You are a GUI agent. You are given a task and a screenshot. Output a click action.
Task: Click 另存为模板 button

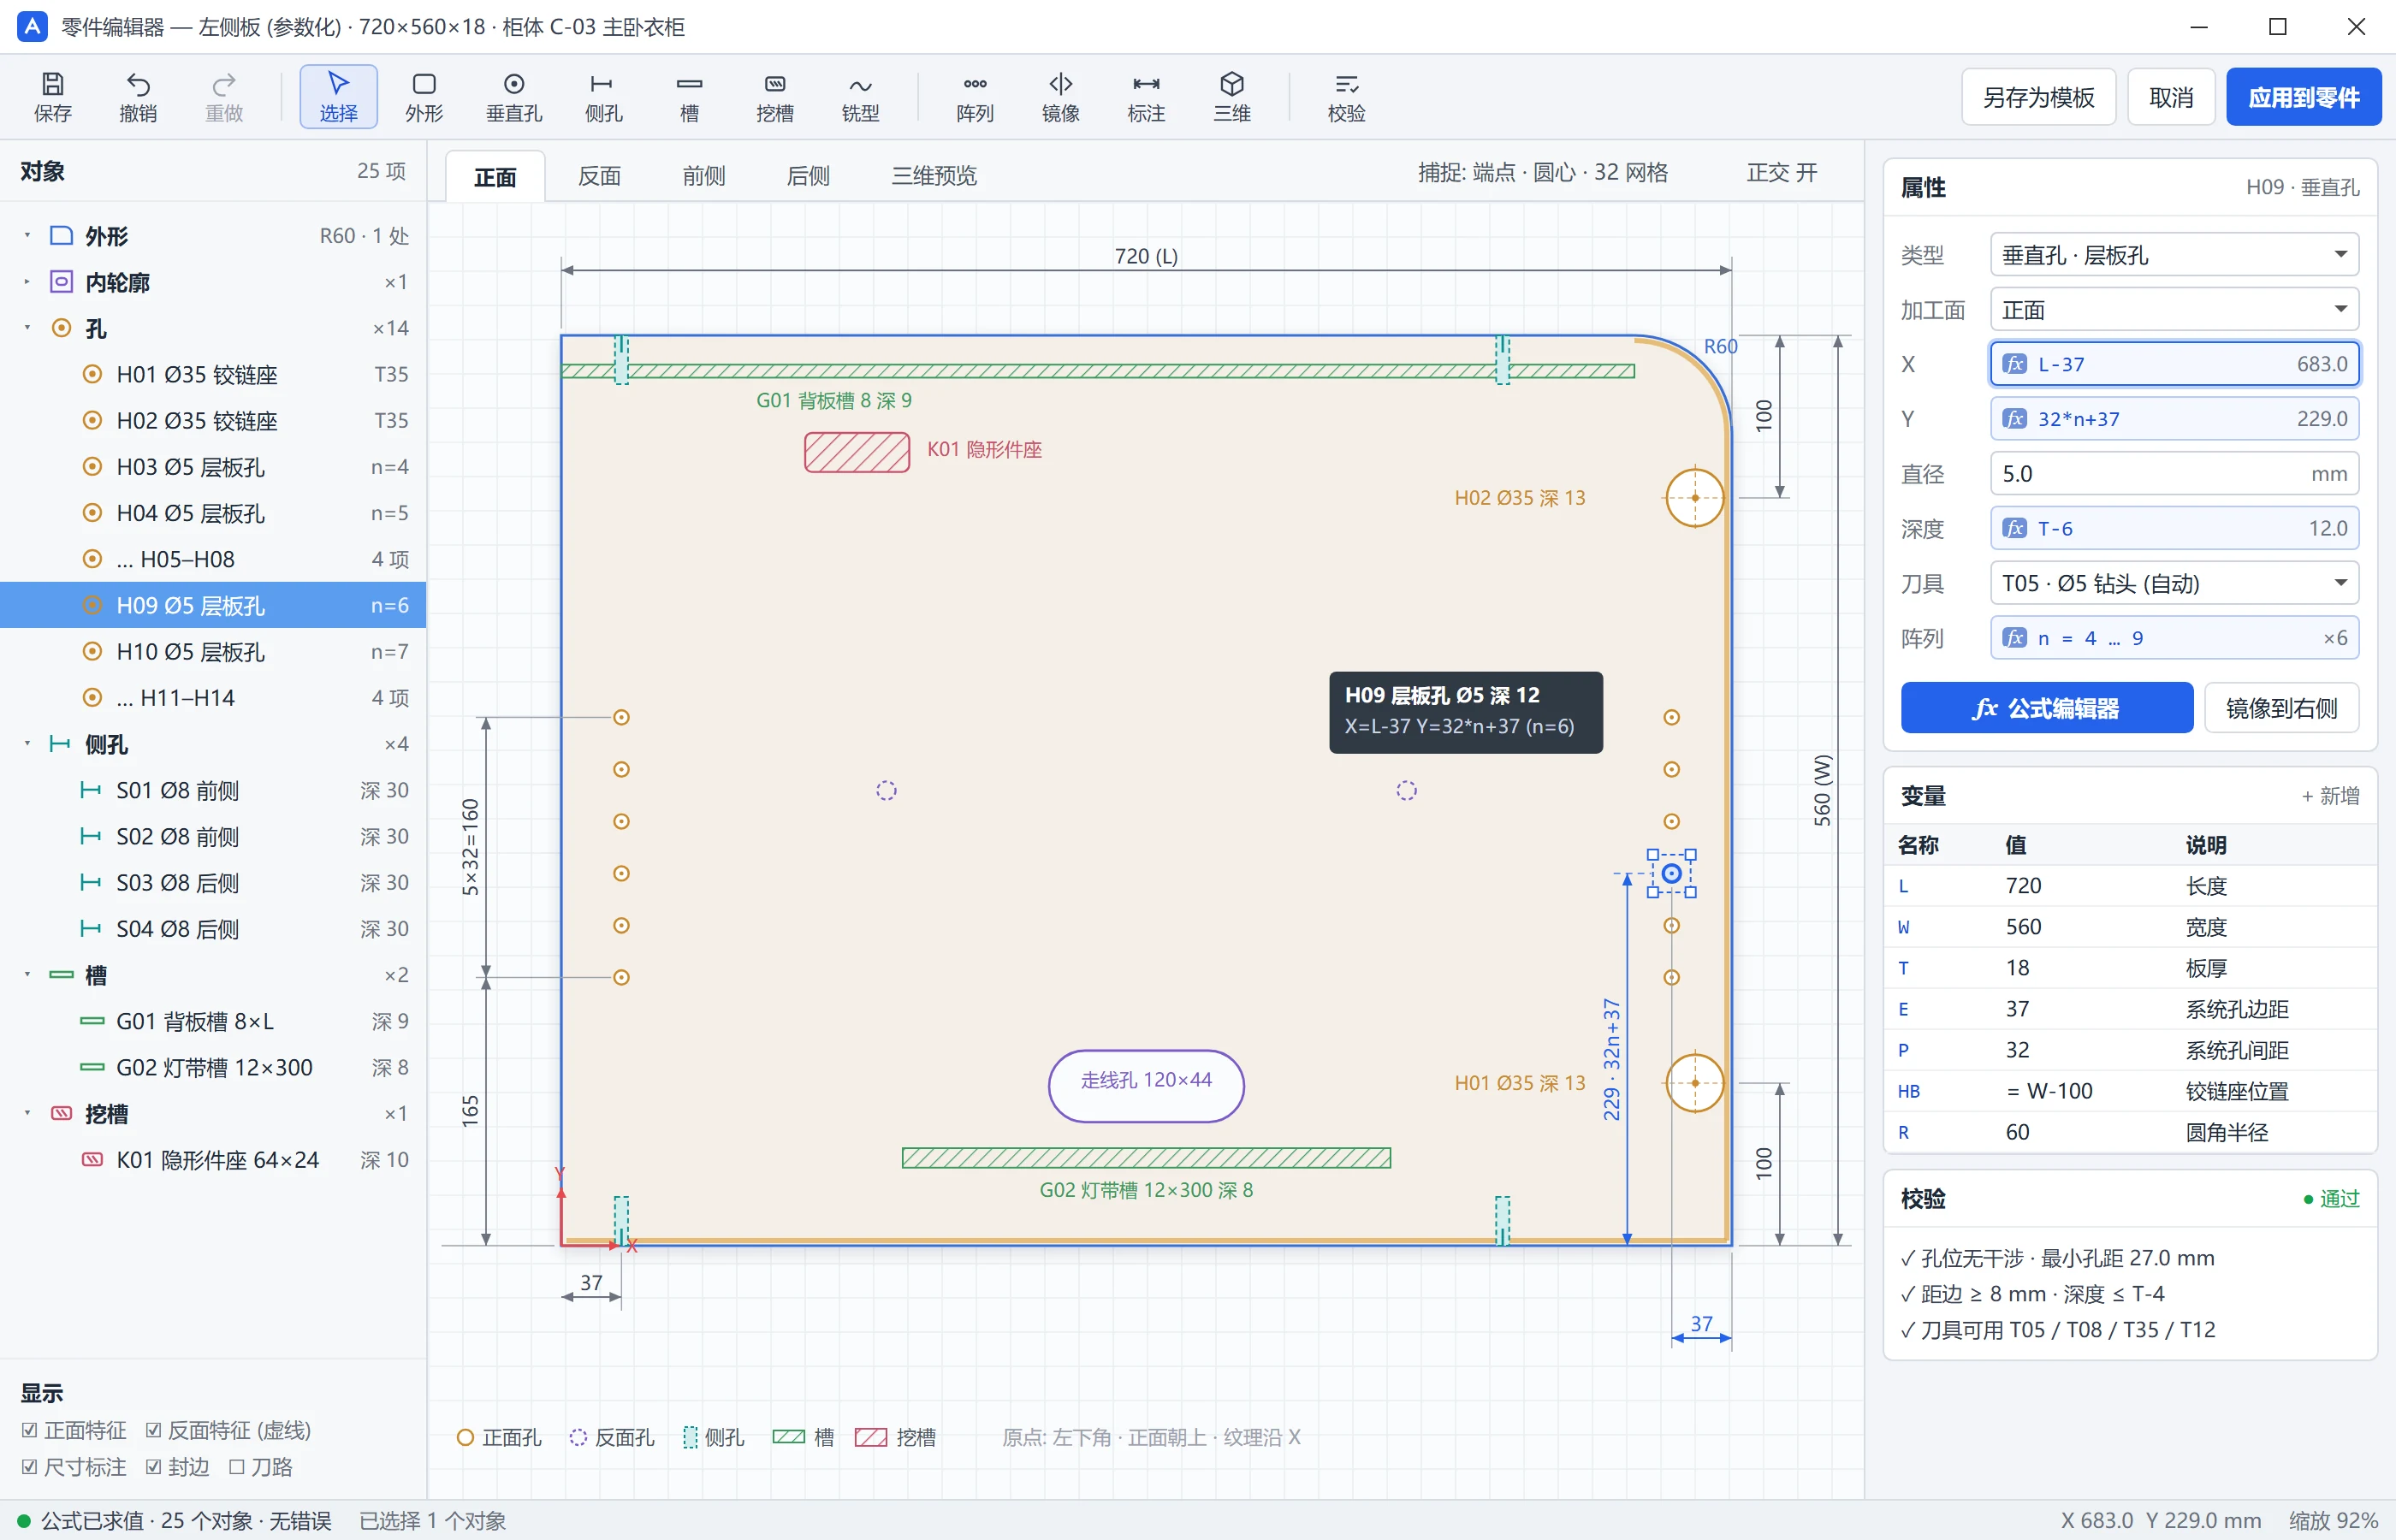point(2038,97)
